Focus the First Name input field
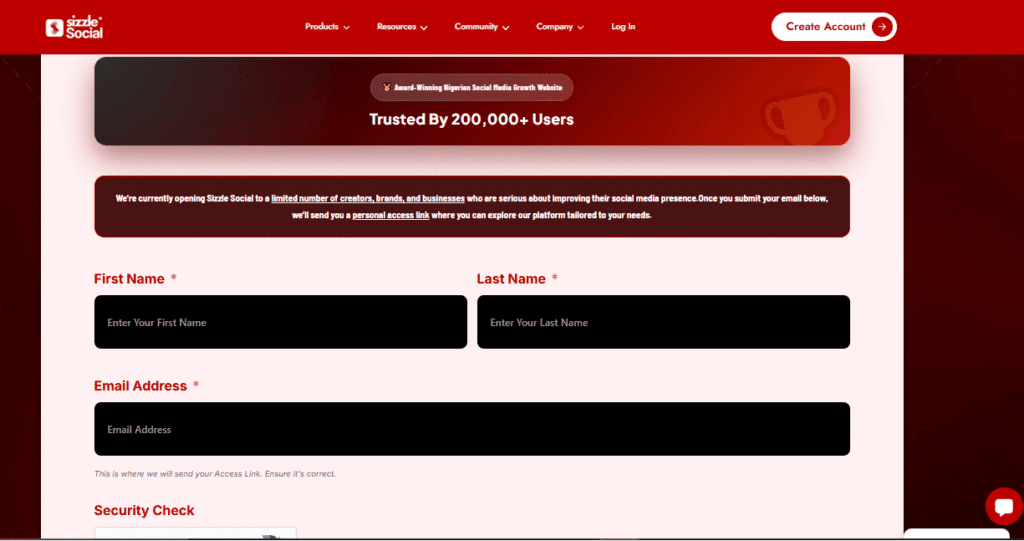 coord(281,322)
